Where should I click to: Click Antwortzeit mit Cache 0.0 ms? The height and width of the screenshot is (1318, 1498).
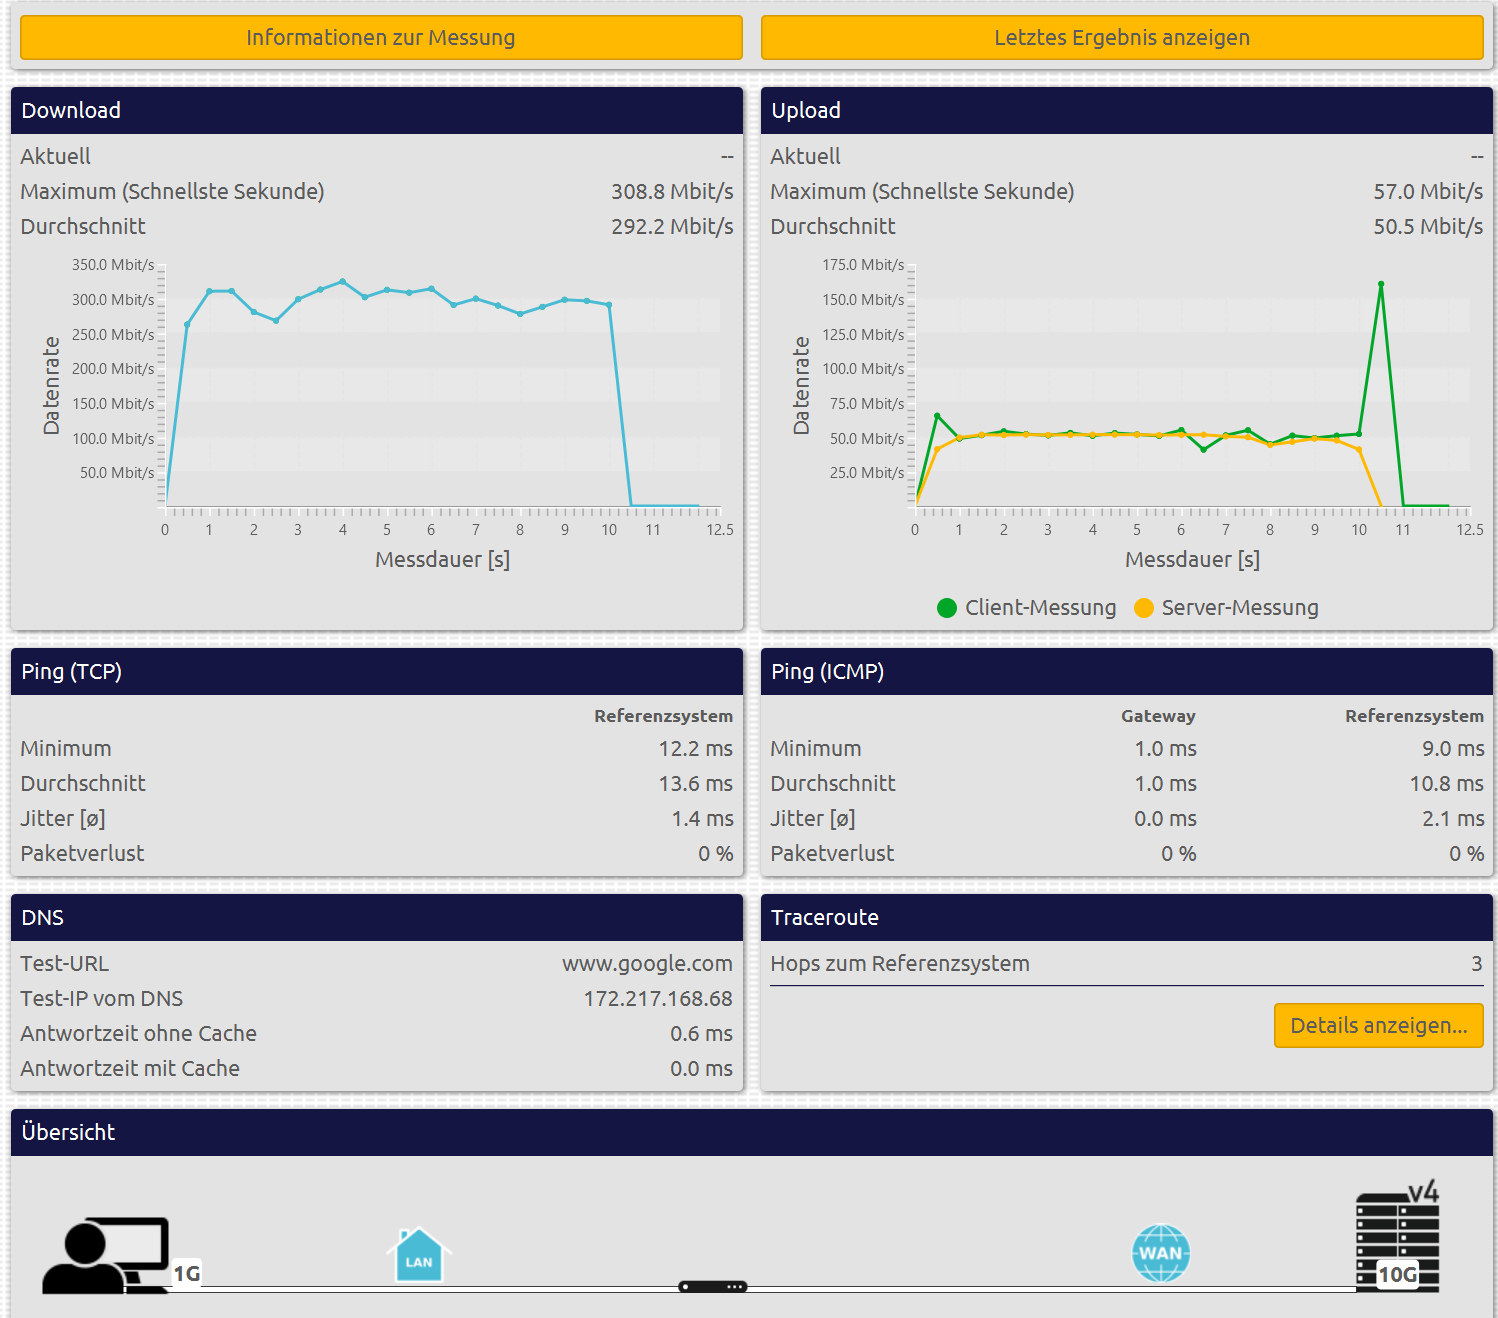click(x=701, y=1069)
